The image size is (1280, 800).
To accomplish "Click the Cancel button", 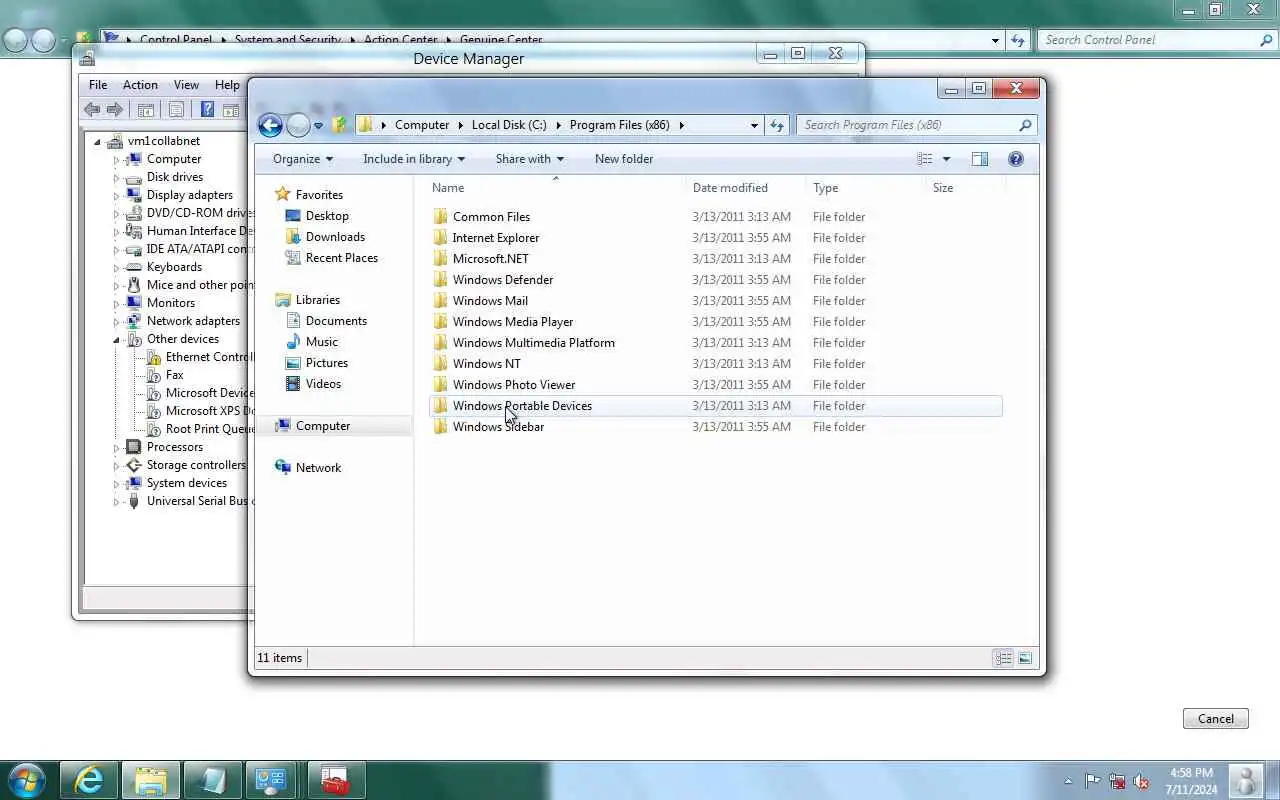I will [1216, 719].
